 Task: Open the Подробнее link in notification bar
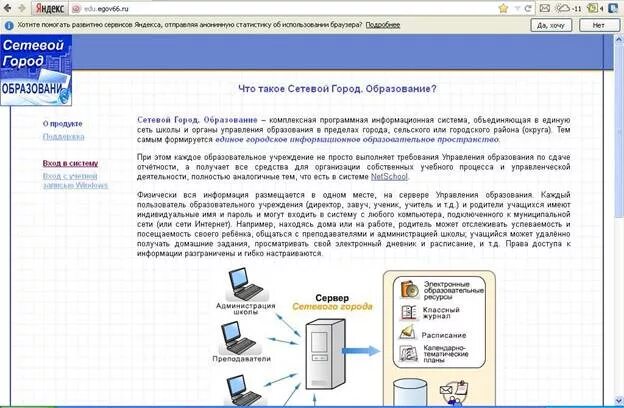tap(382, 25)
